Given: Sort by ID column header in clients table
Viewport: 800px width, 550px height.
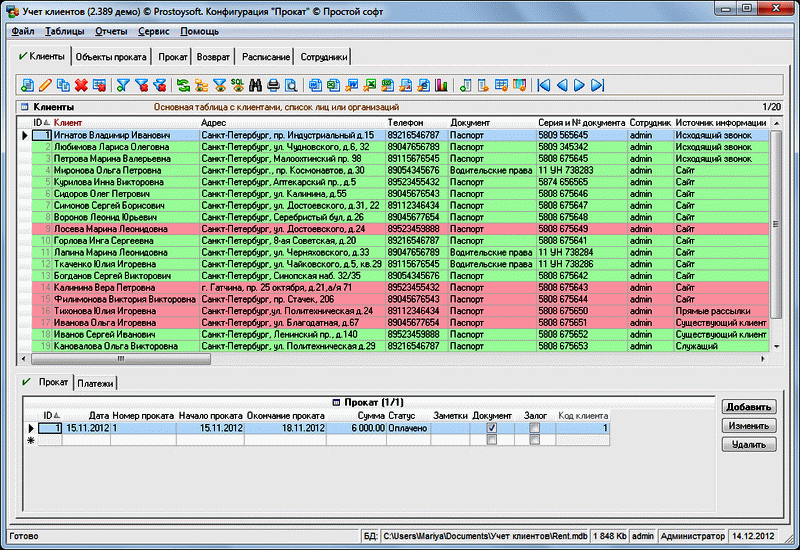Looking at the screenshot, I should point(40,122).
